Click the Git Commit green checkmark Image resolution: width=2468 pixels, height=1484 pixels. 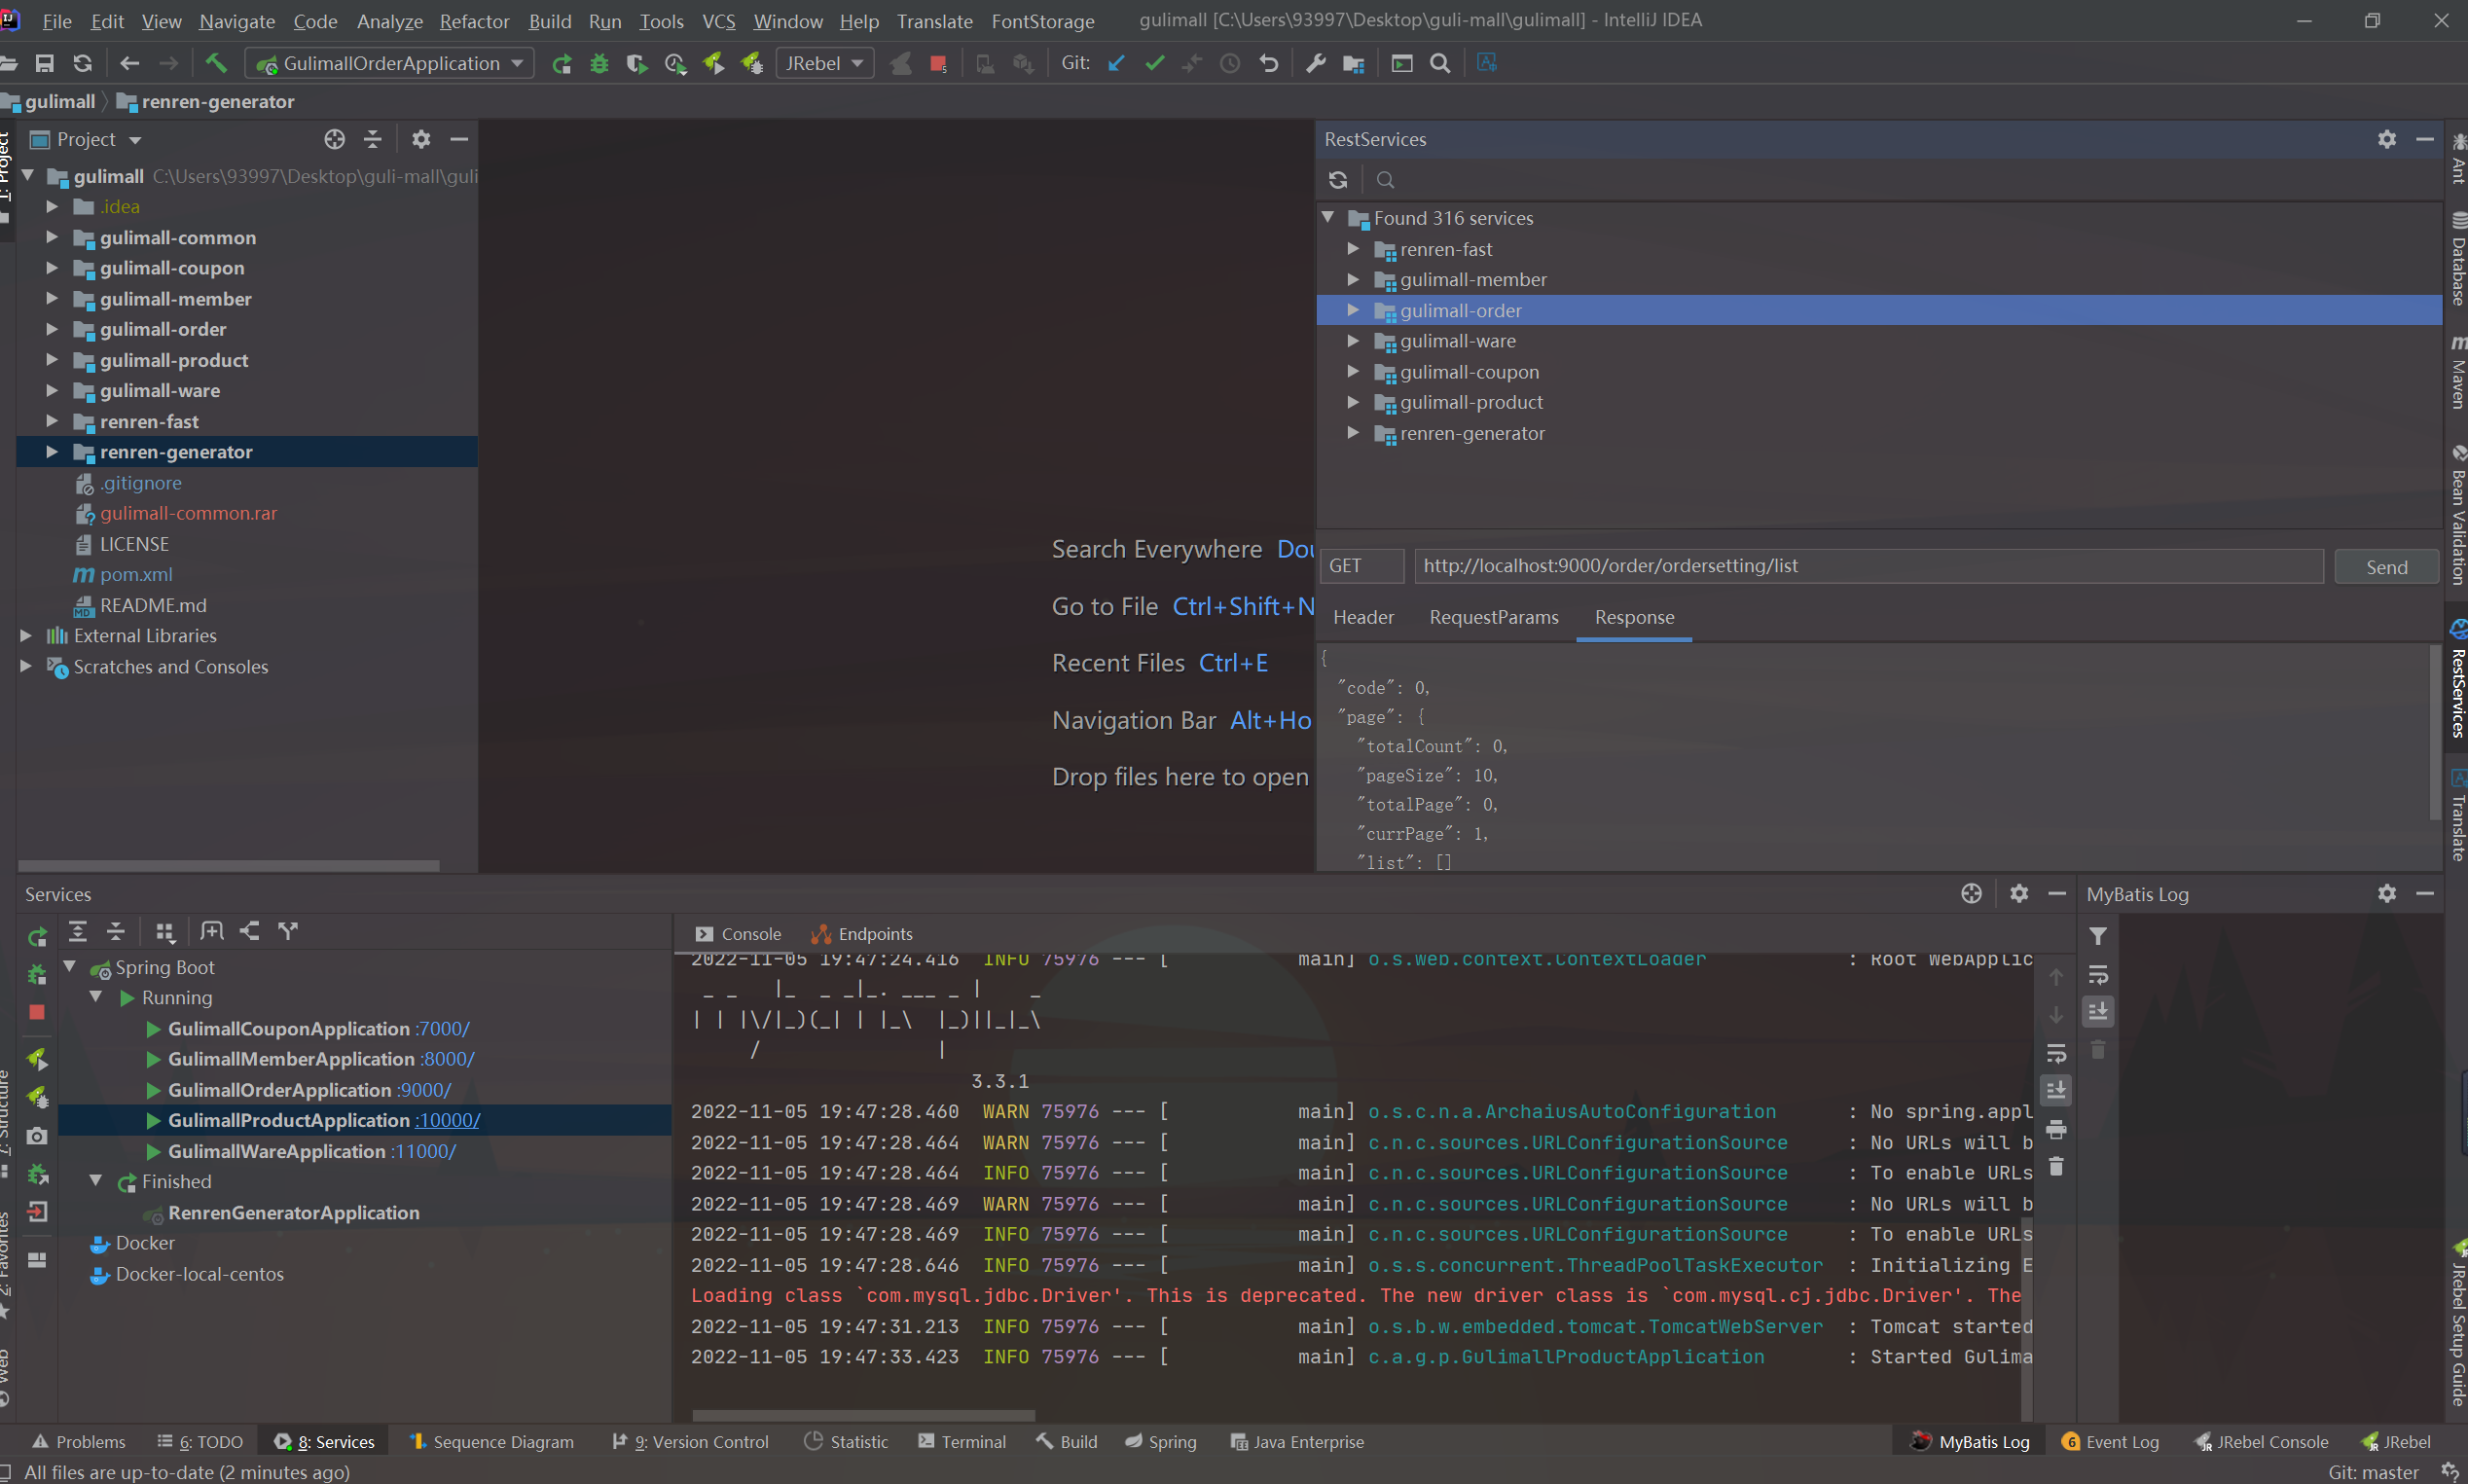click(x=1155, y=63)
